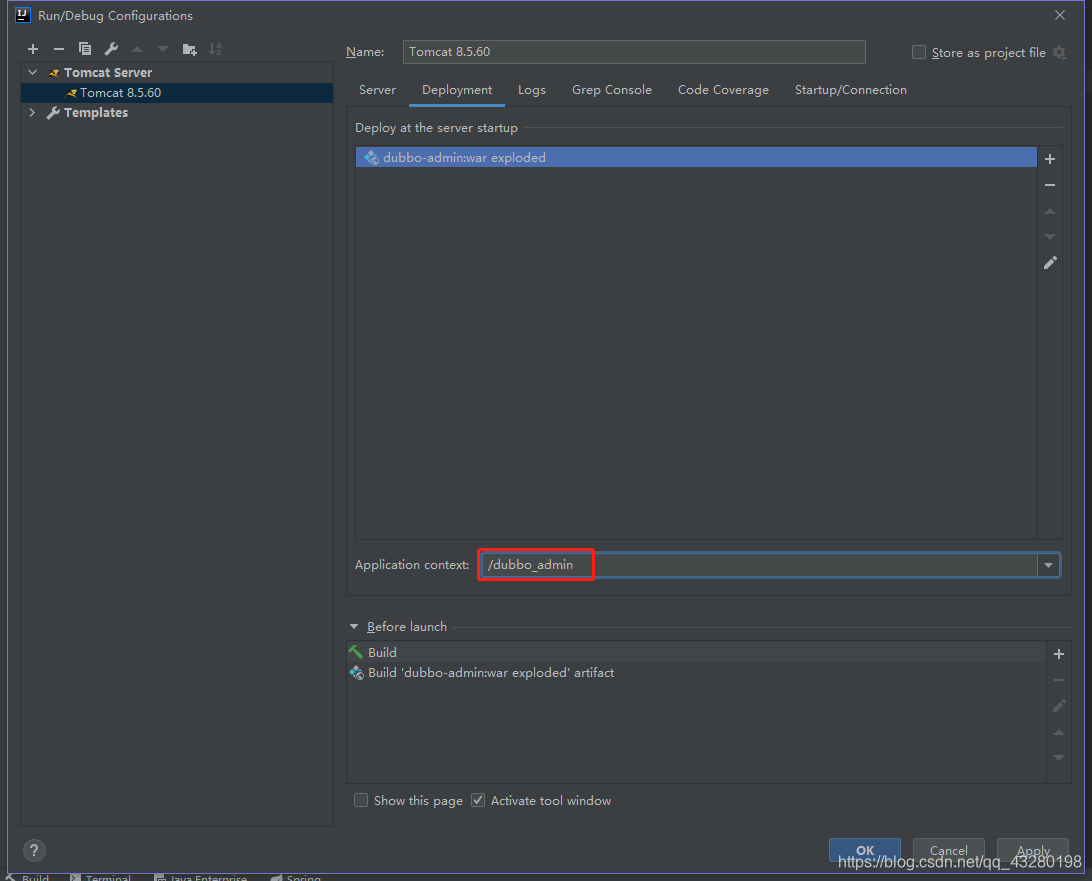
Task: Open the Logs tab
Action: click(531, 90)
